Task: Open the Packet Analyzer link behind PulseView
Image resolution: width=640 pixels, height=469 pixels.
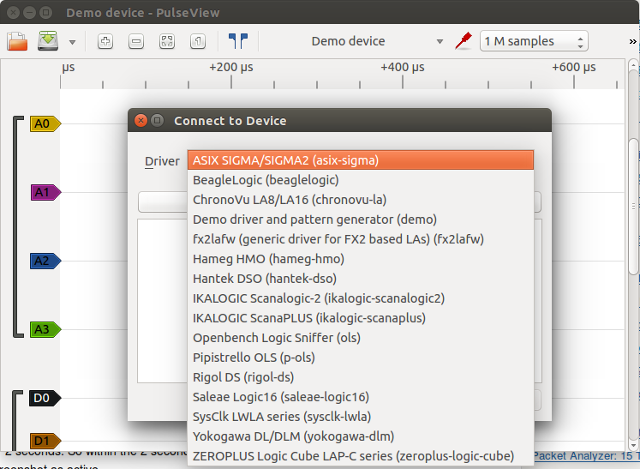Action: point(586,456)
